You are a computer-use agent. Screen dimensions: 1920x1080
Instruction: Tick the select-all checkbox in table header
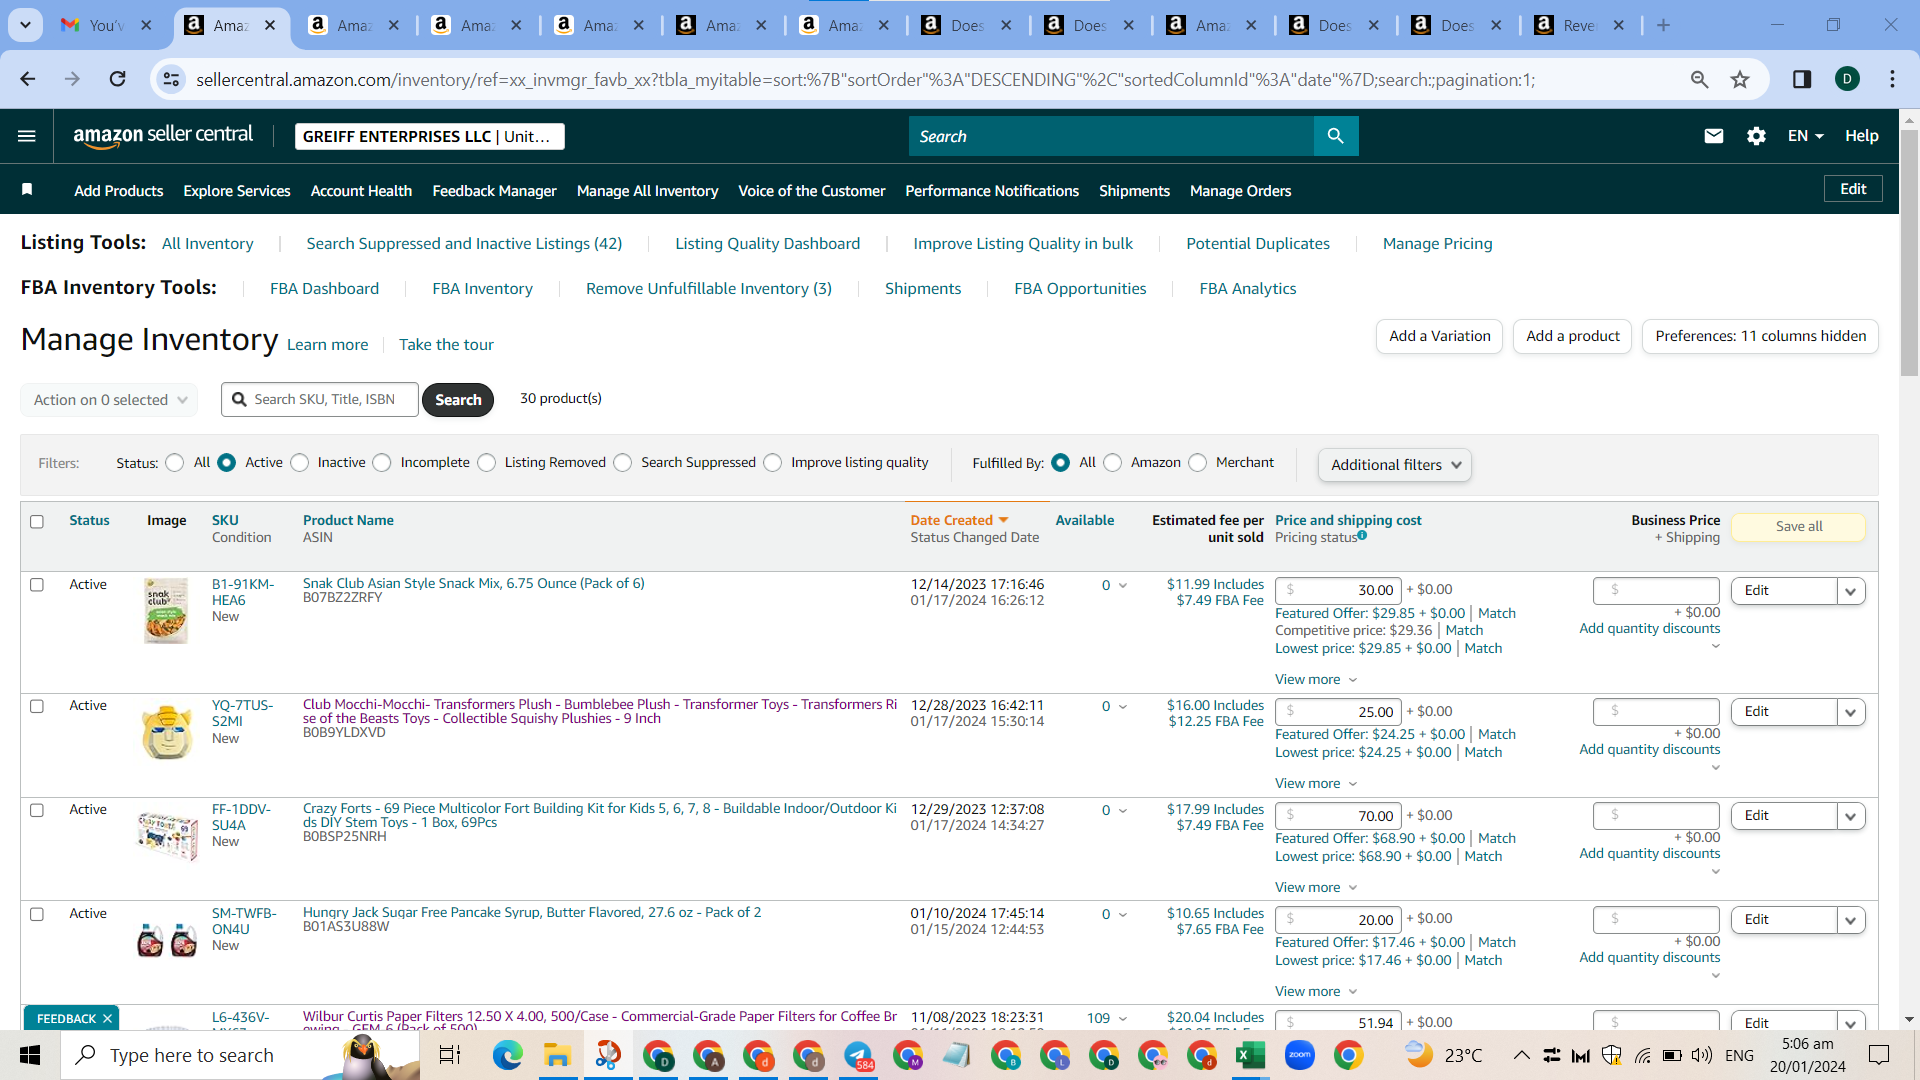point(37,521)
